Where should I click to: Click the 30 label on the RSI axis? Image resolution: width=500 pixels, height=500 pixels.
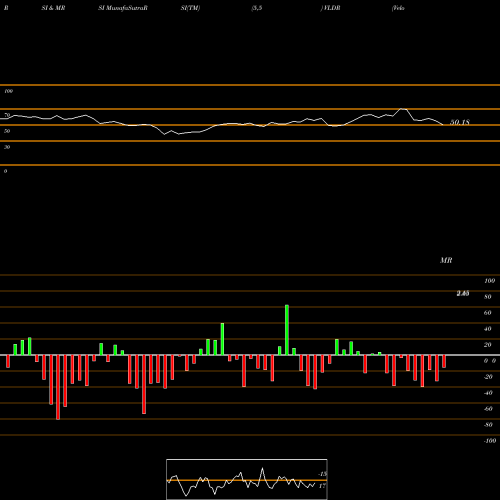coord(7,147)
